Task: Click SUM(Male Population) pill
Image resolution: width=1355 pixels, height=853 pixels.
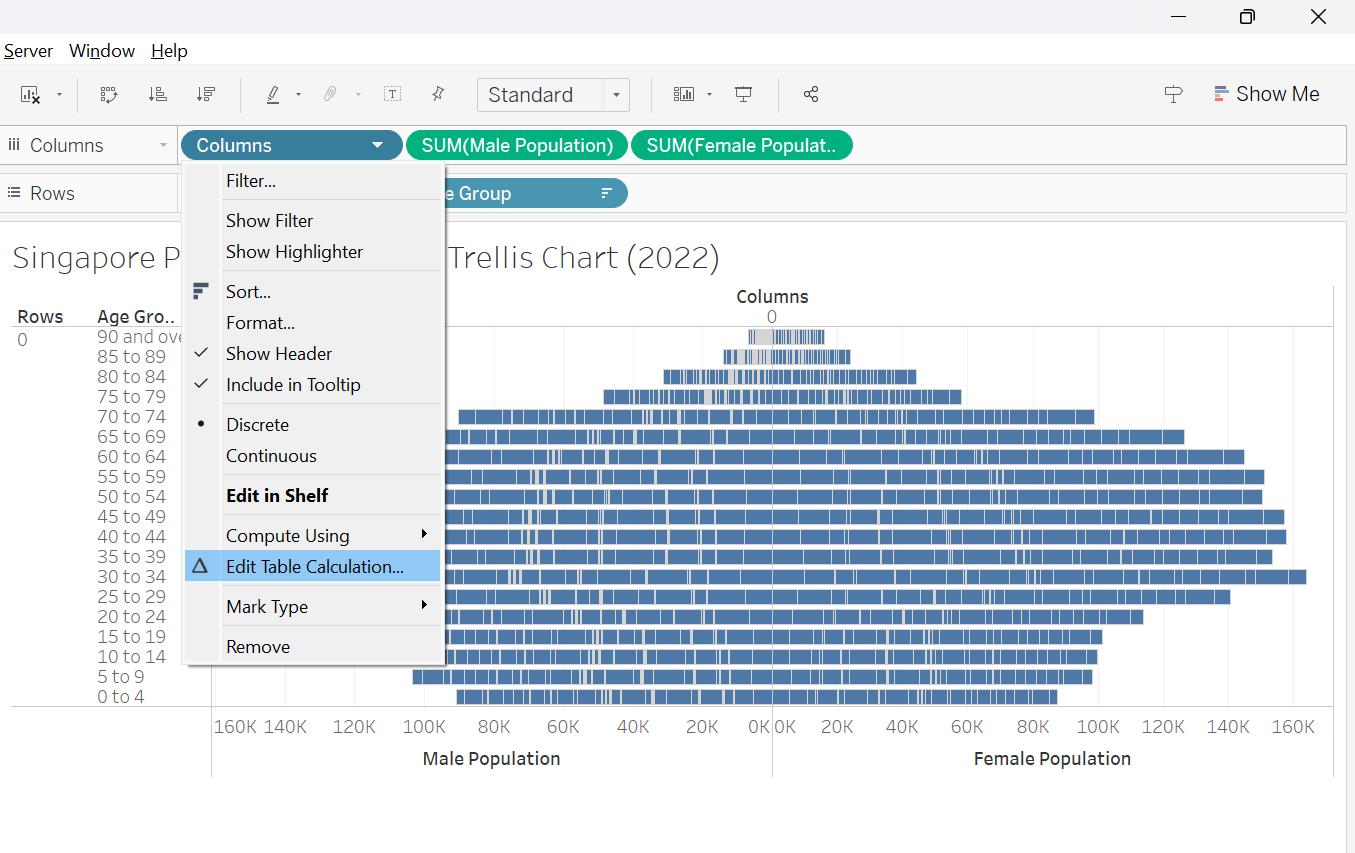Action: tap(517, 145)
